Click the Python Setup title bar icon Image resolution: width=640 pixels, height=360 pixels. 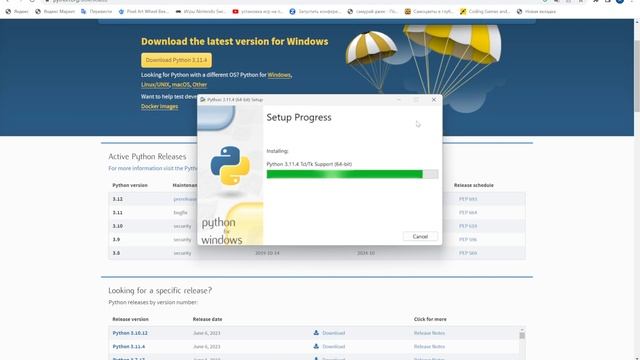[202, 100]
